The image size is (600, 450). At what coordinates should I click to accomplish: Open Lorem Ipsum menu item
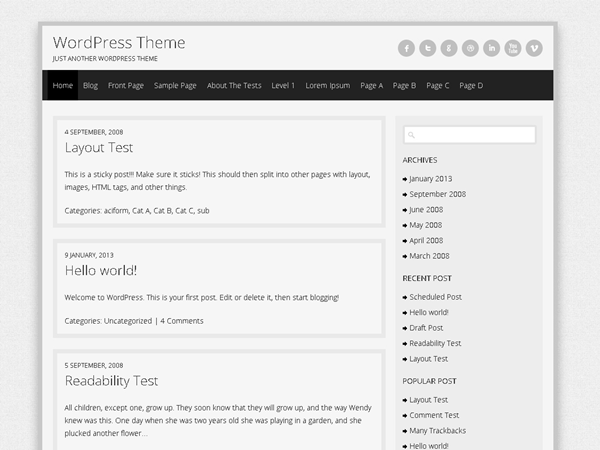[x=328, y=85]
